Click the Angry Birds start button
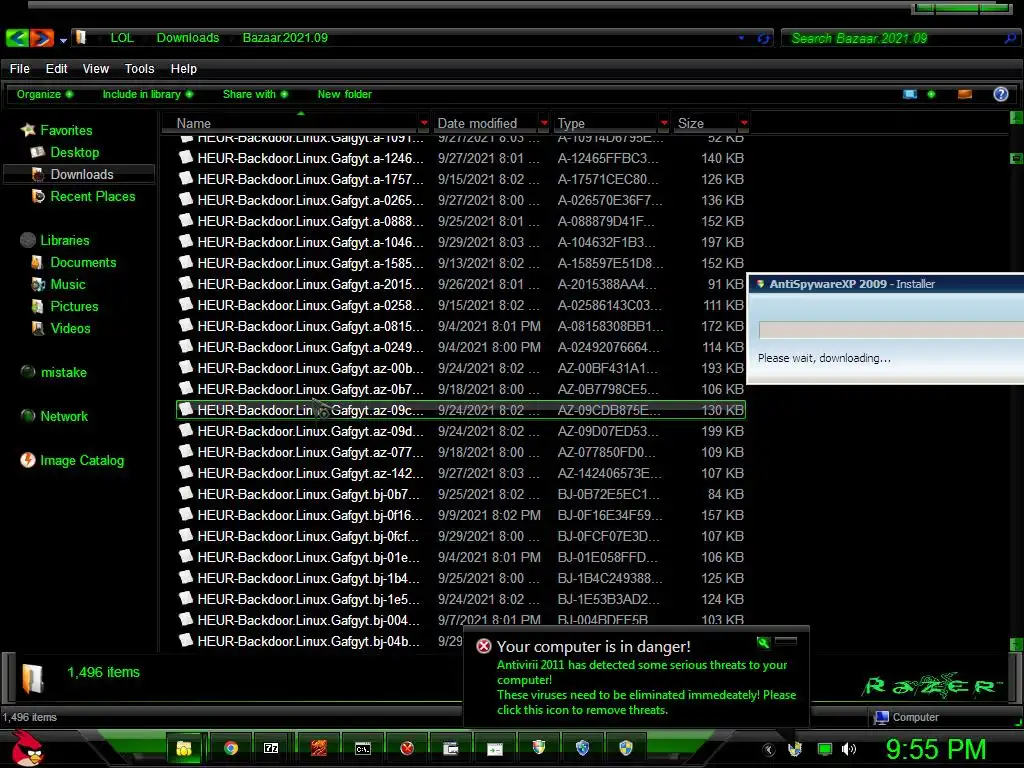Screen dimensions: 1024x768 pos(26,748)
